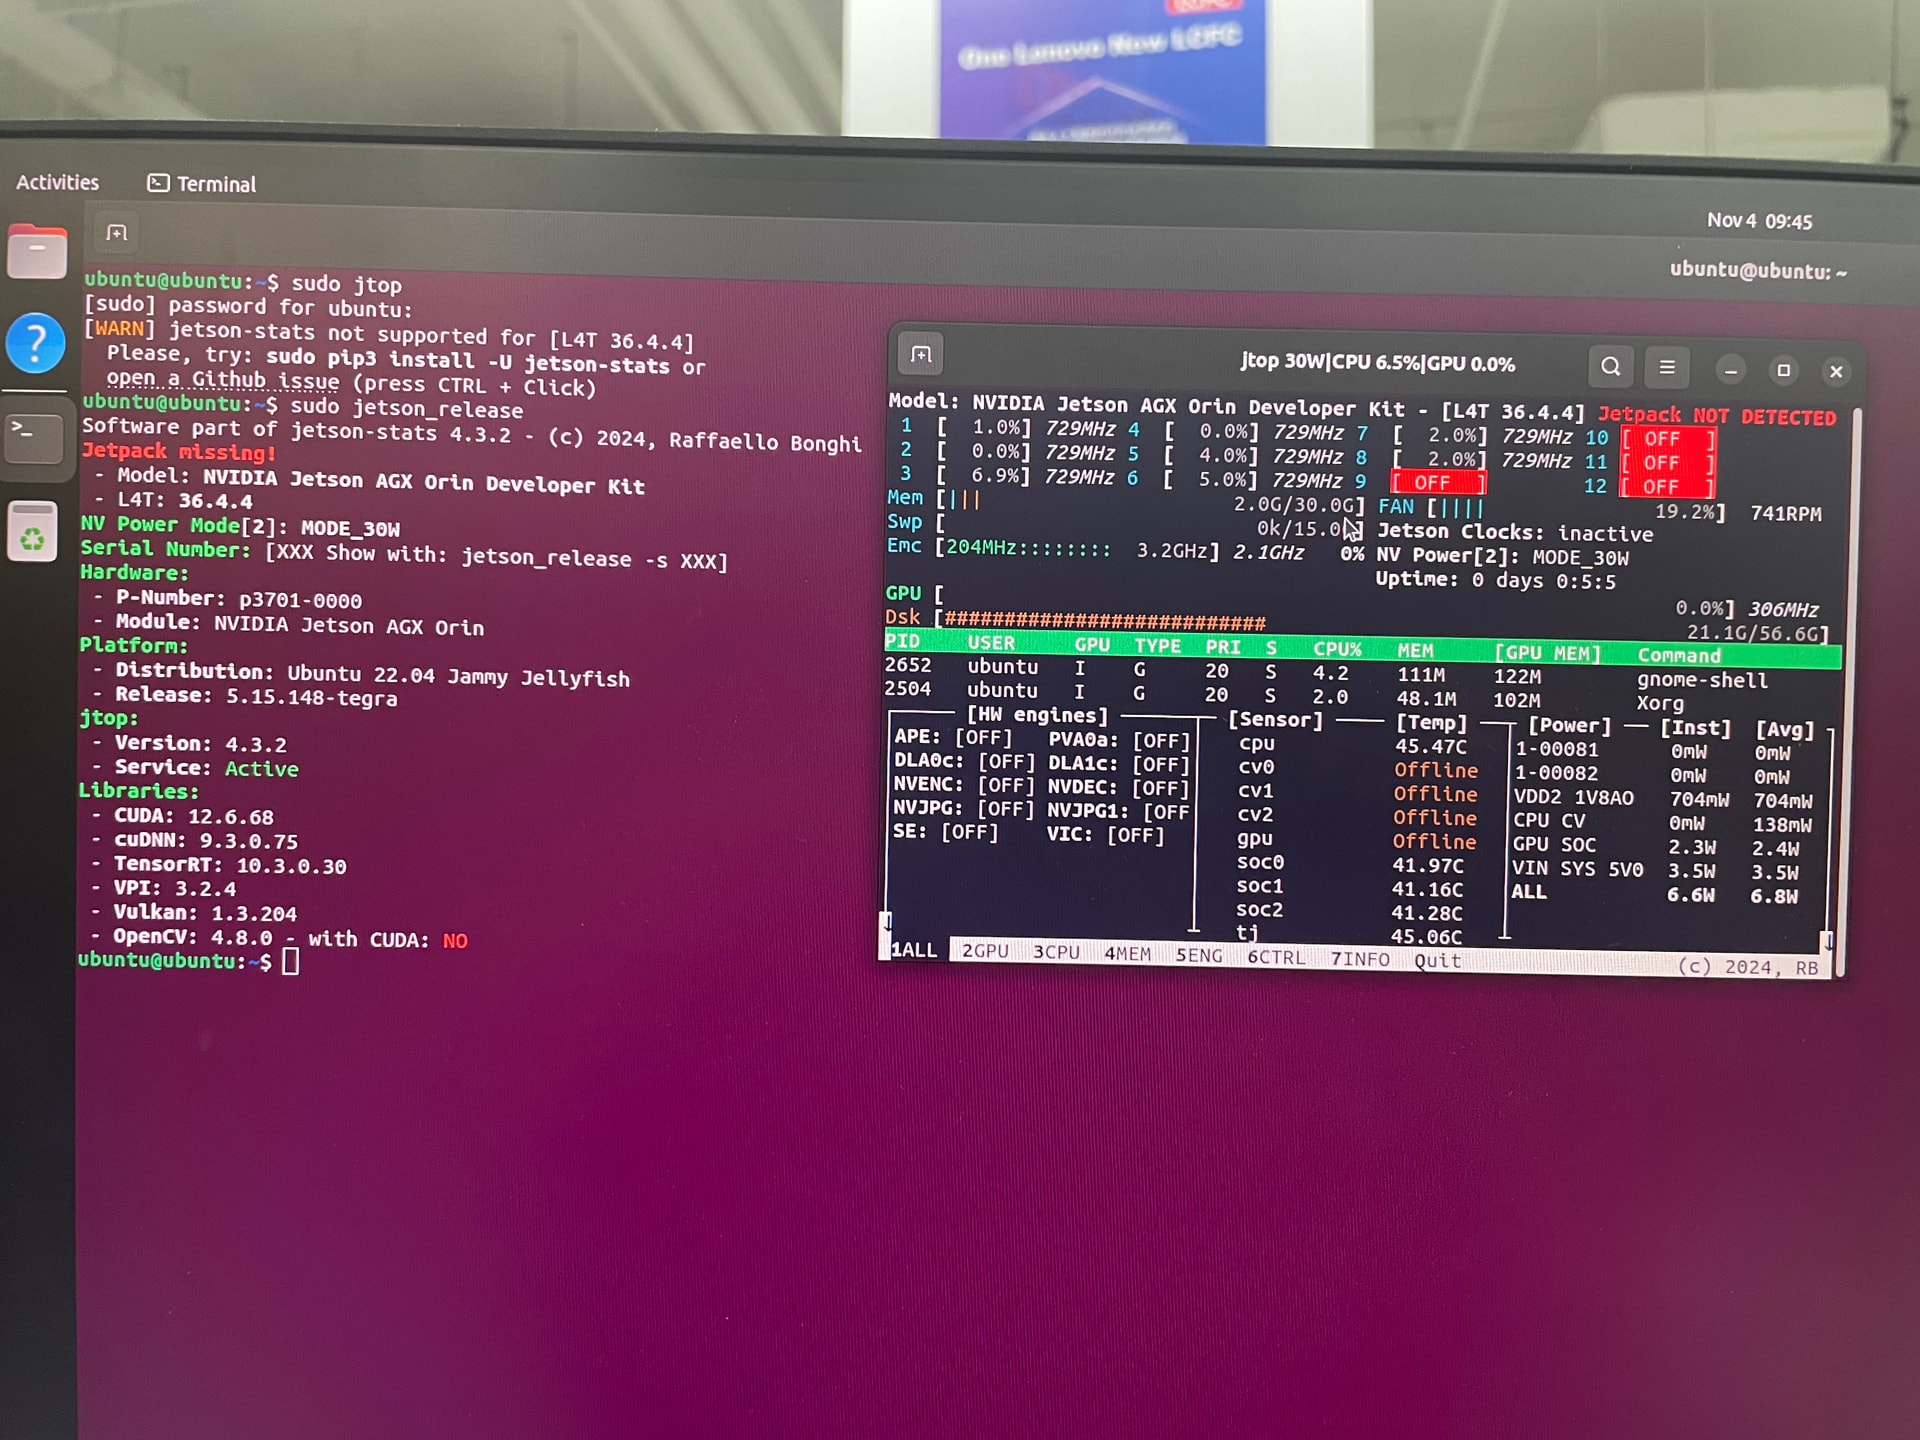Maximize the jtop terminal window
1920x1440 pixels.
pos(1783,370)
